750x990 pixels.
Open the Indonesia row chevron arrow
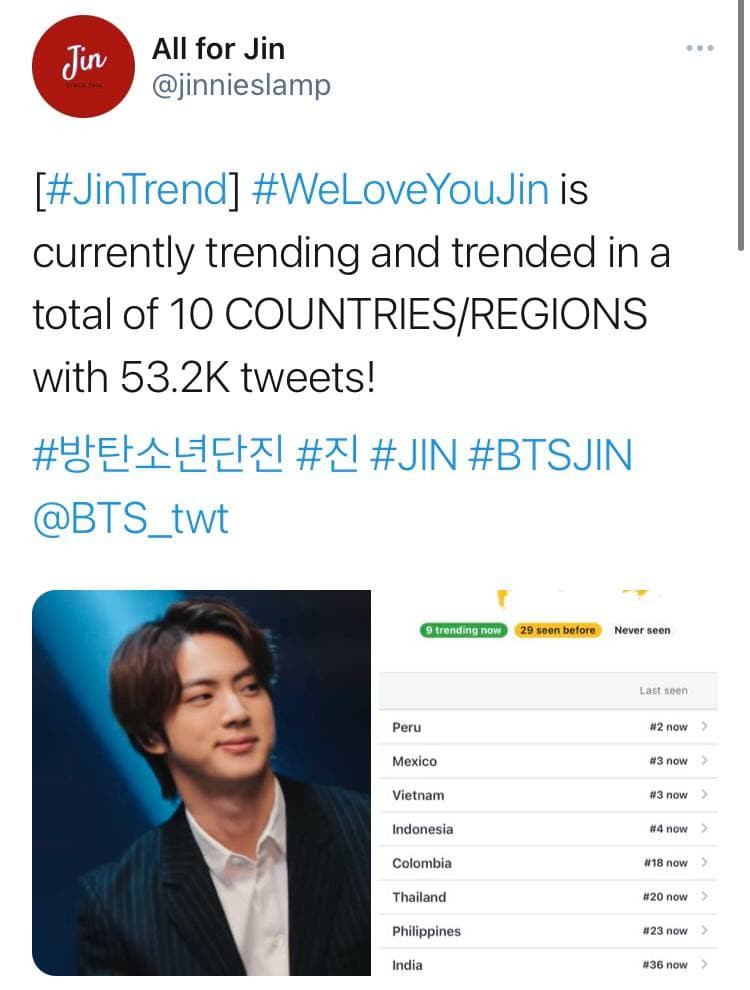coord(704,828)
